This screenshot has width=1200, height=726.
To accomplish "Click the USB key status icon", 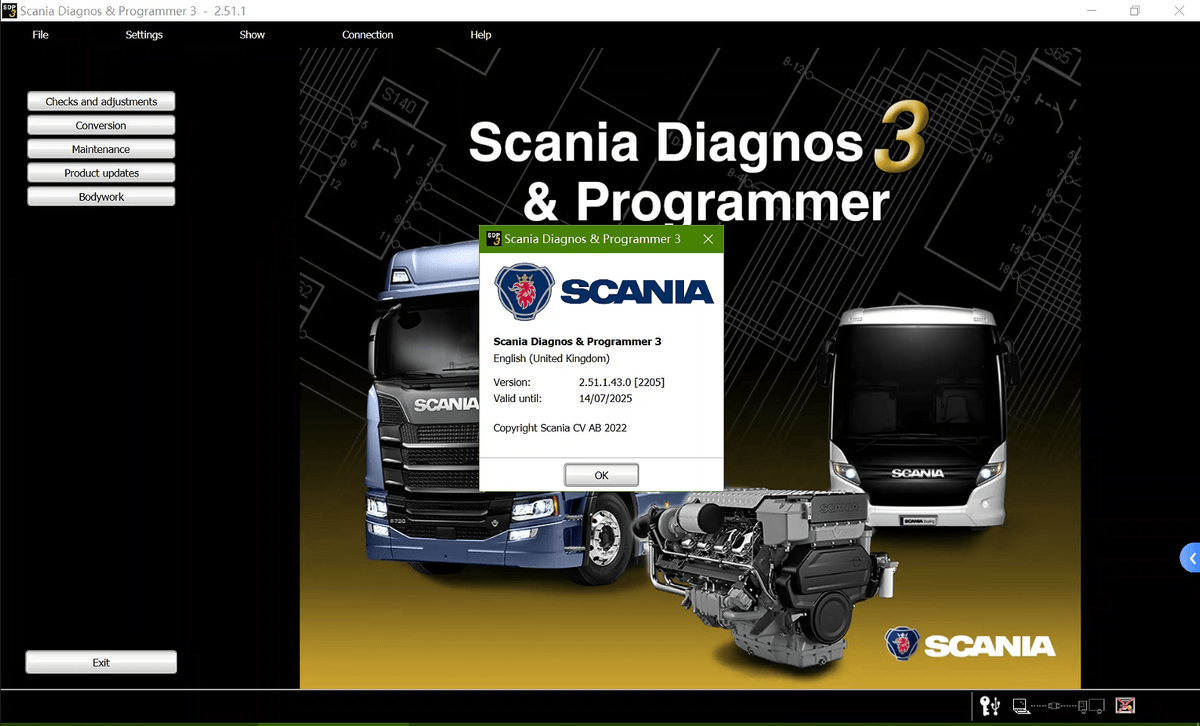I will 991,706.
